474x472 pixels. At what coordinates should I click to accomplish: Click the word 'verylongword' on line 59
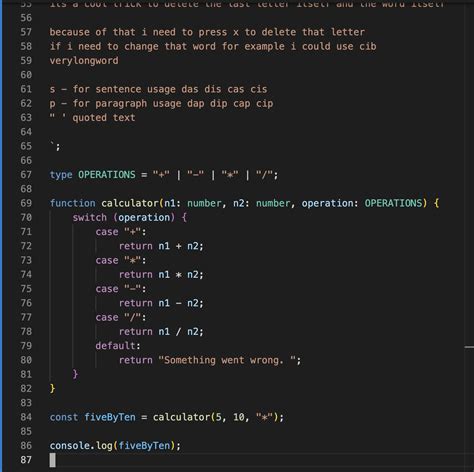[x=84, y=61]
